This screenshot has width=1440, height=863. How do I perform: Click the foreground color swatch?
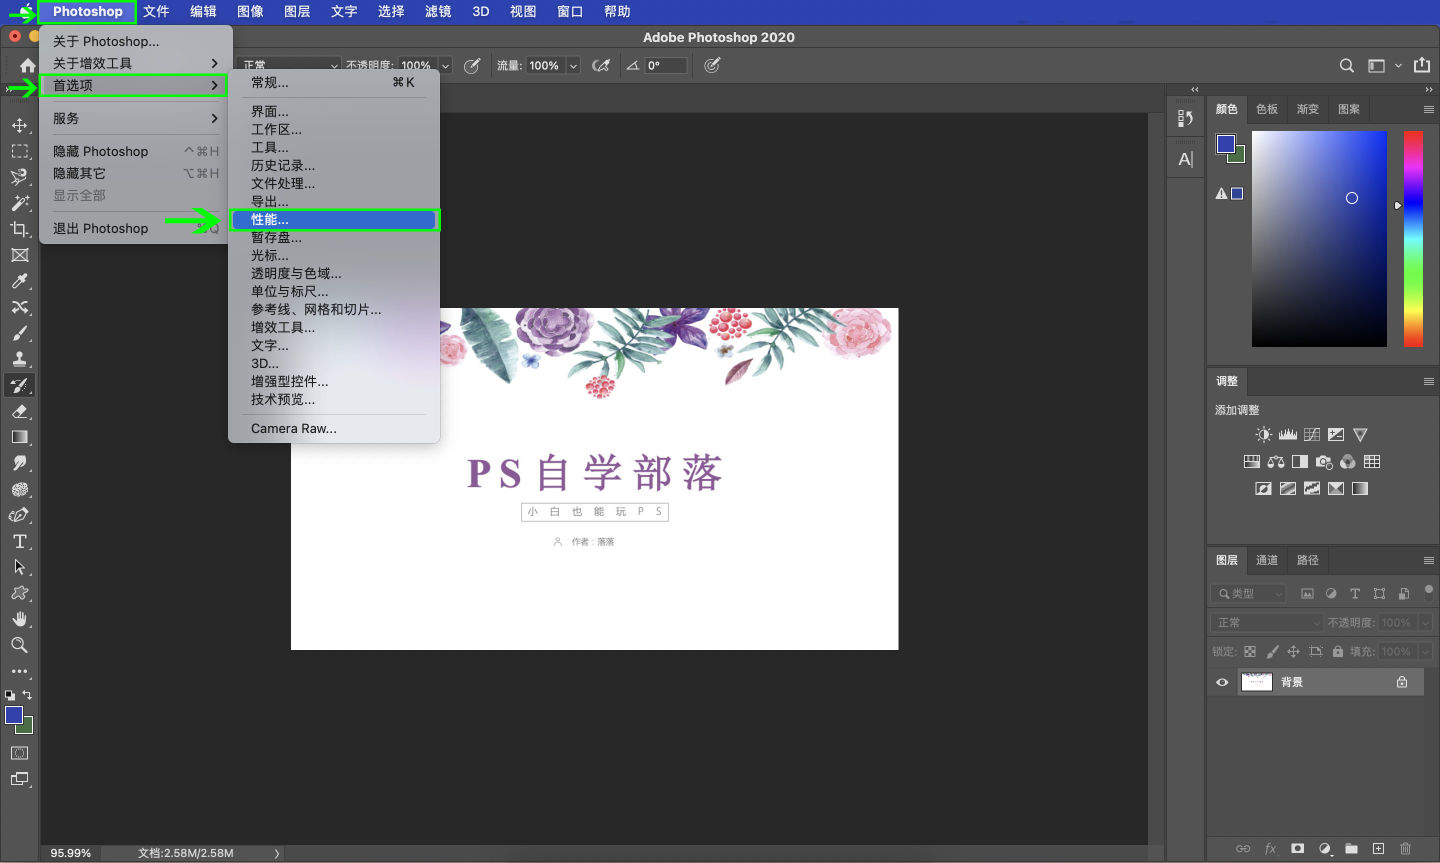(14, 716)
